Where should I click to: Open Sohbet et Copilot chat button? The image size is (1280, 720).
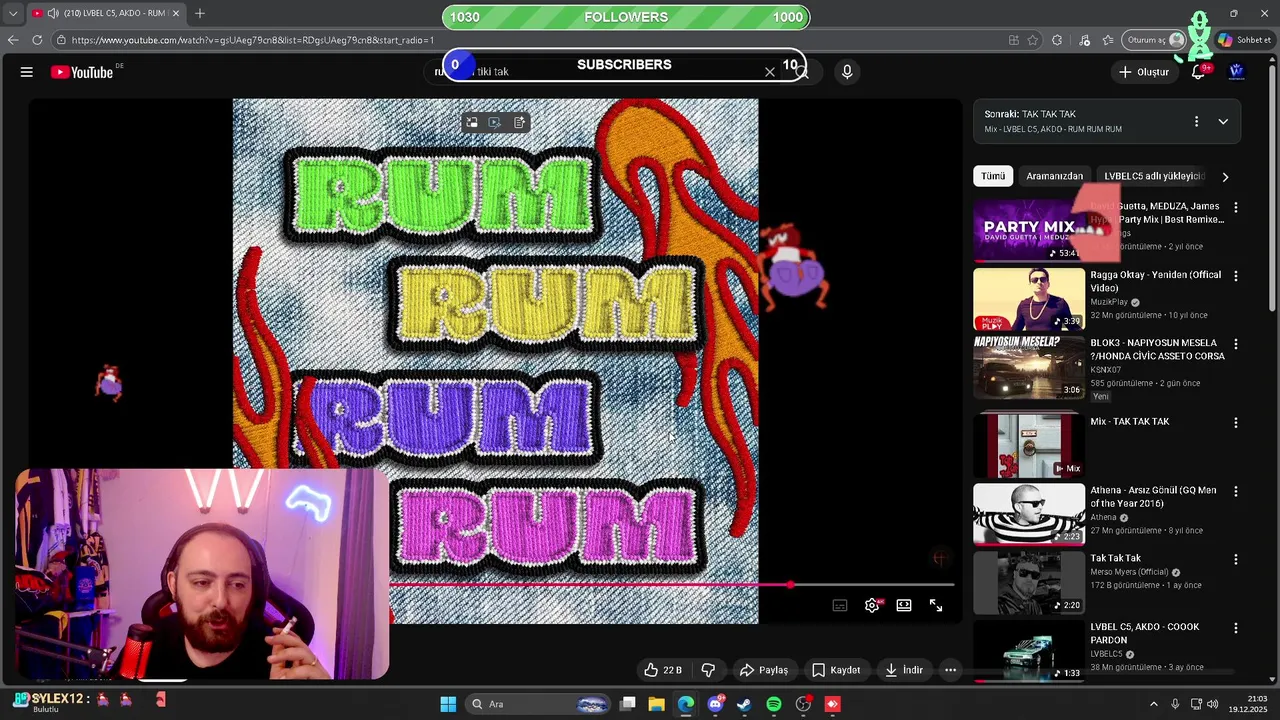click(1244, 40)
